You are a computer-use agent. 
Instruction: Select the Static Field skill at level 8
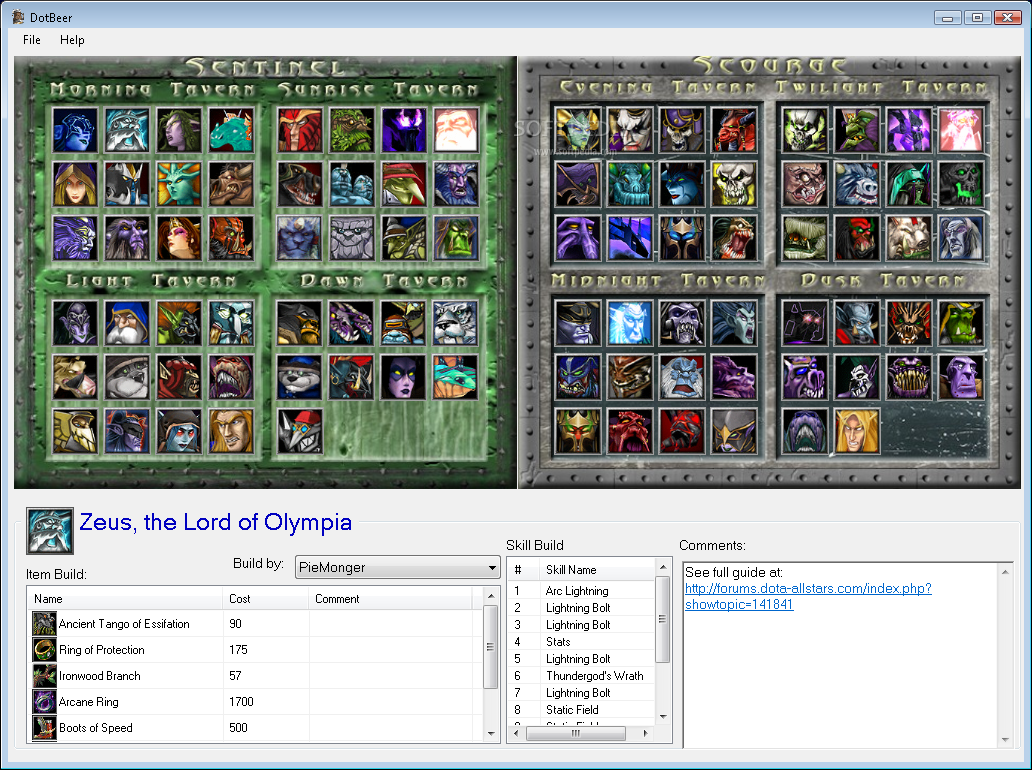(582, 709)
